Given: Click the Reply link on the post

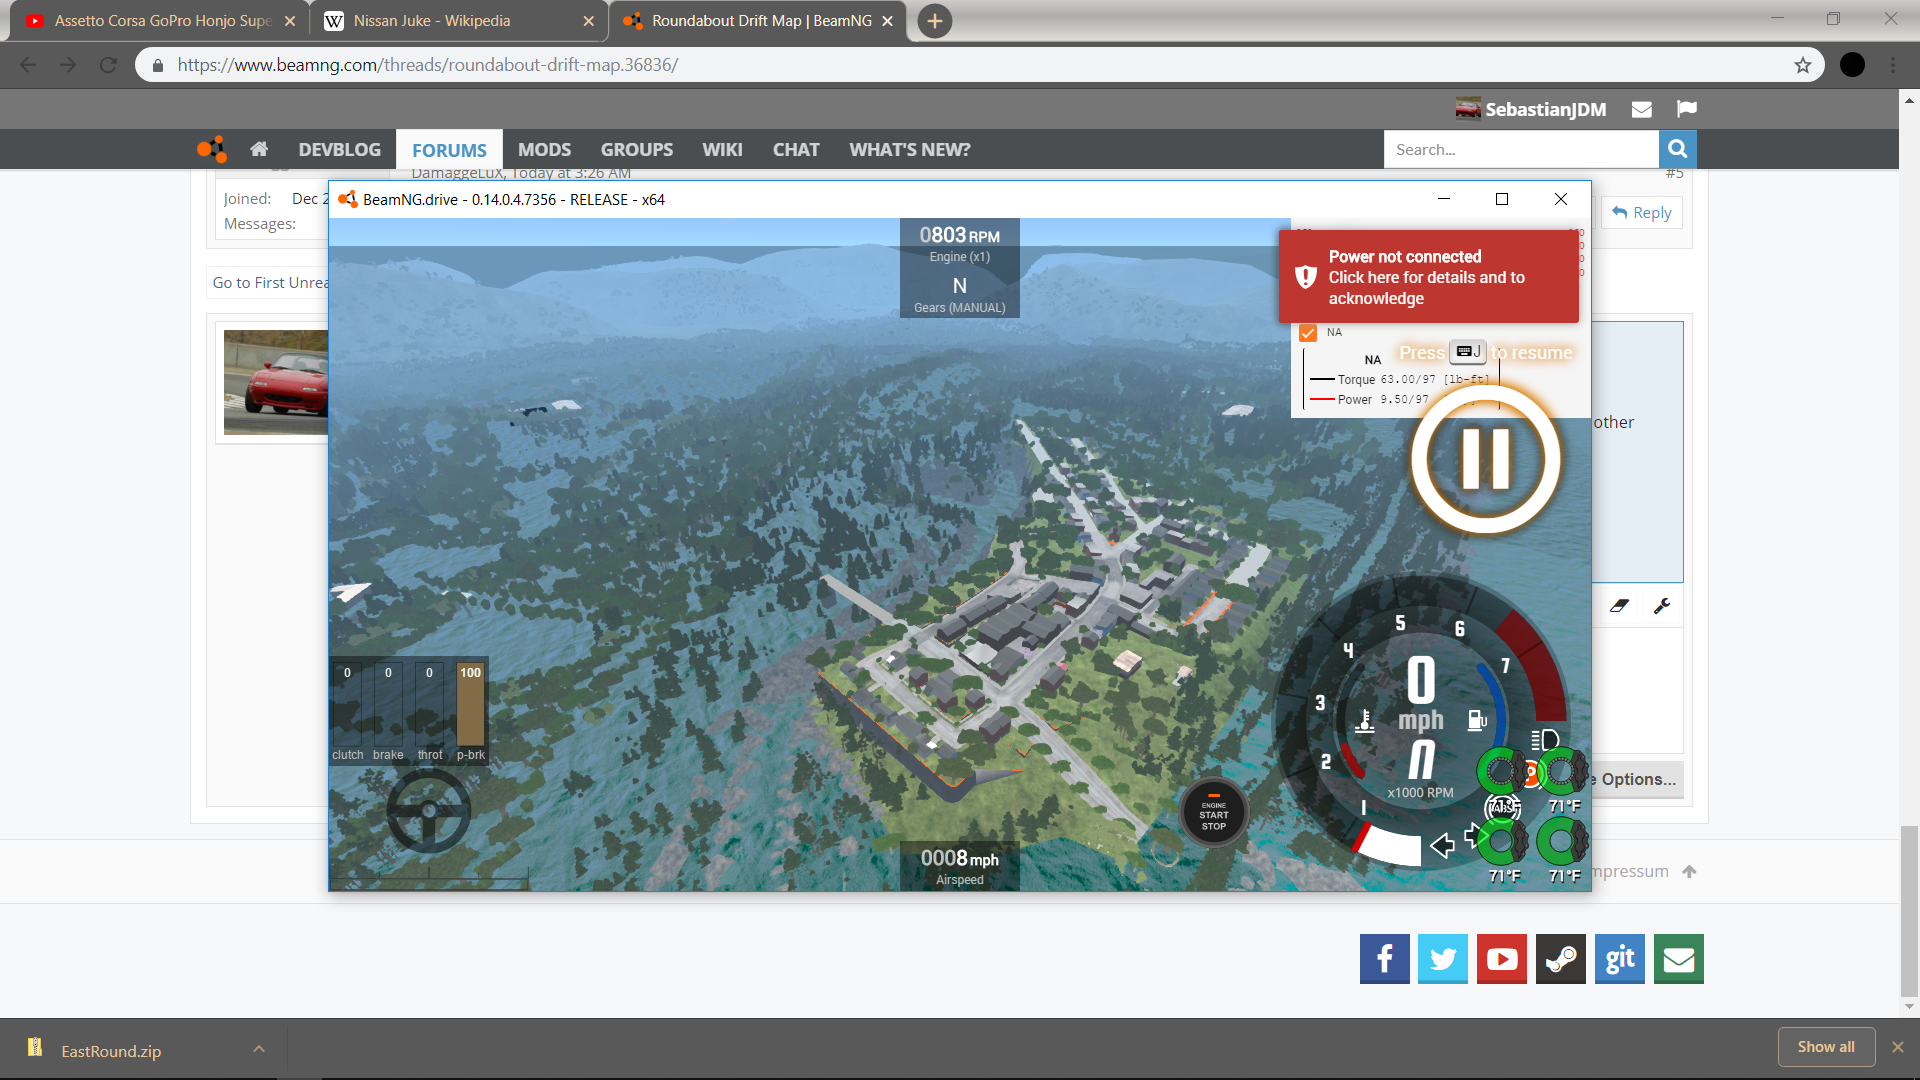Looking at the screenshot, I should point(1642,212).
